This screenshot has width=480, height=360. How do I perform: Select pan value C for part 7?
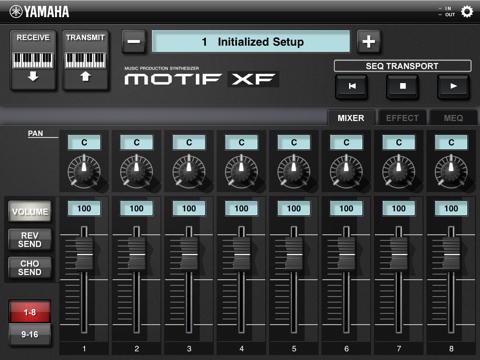(x=399, y=142)
